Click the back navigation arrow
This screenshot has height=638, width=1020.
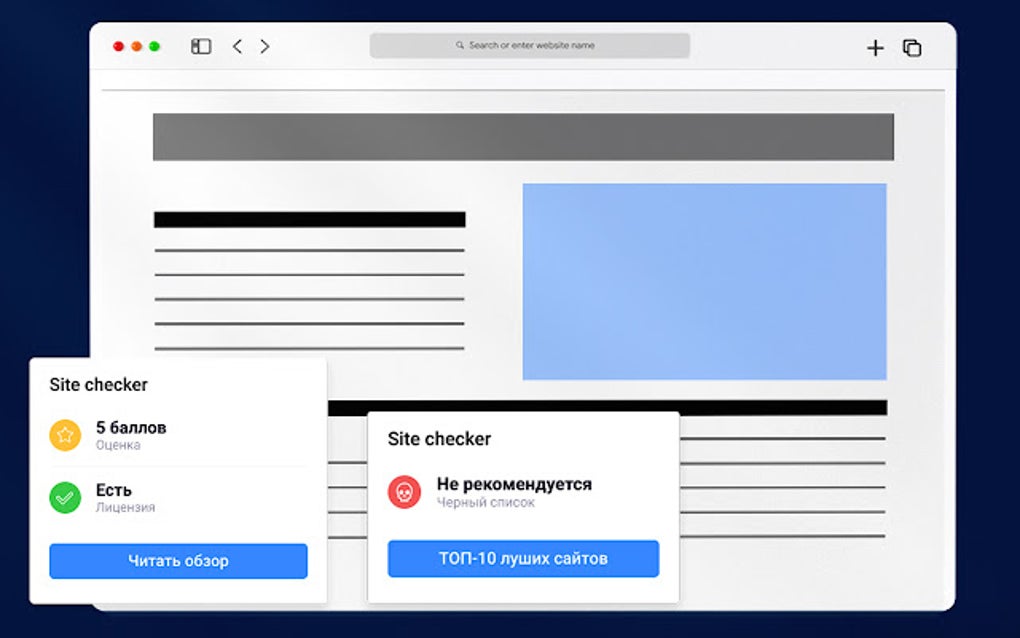[x=237, y=46]
